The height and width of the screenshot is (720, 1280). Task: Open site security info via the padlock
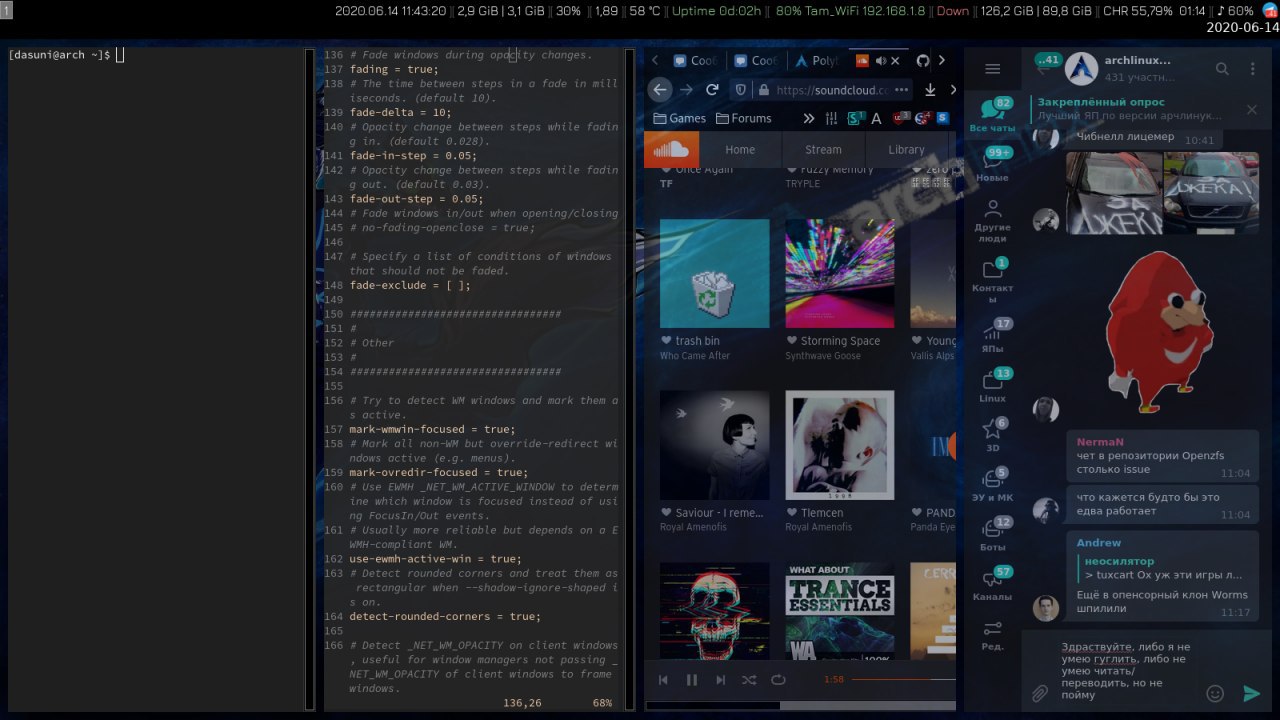point(765,90)
